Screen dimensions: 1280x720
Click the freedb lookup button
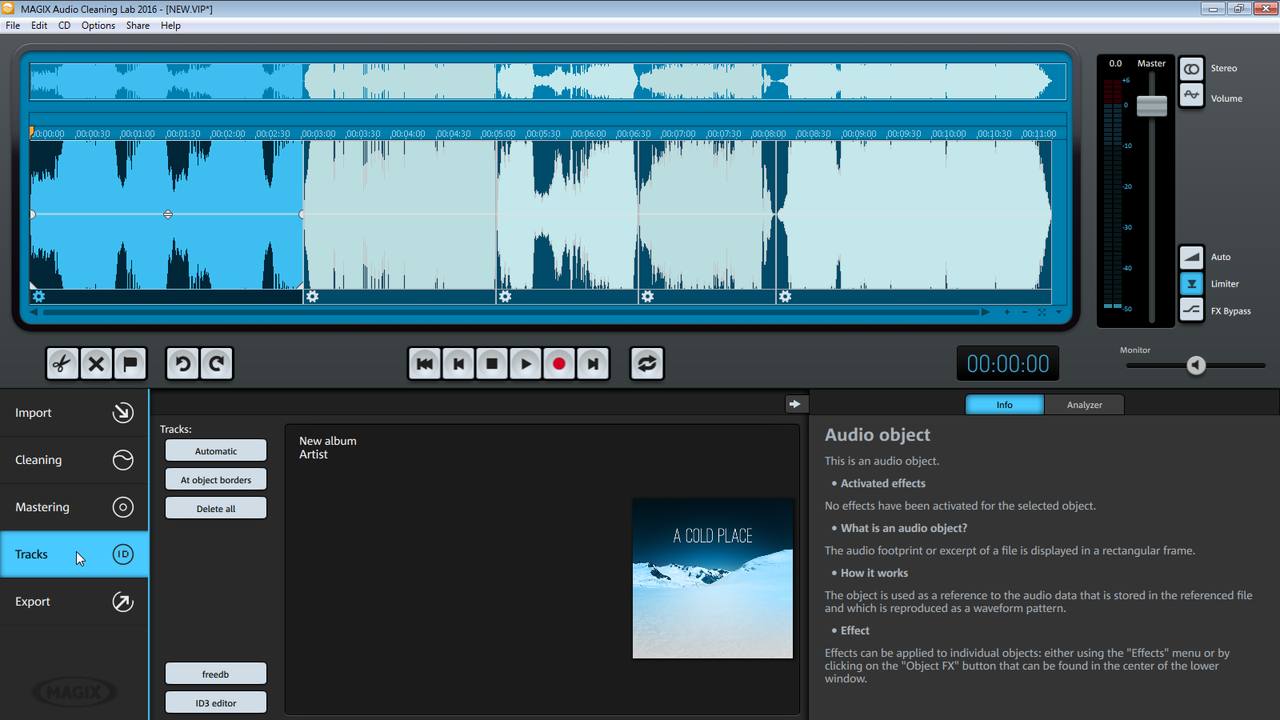click(x=216, y=674)
